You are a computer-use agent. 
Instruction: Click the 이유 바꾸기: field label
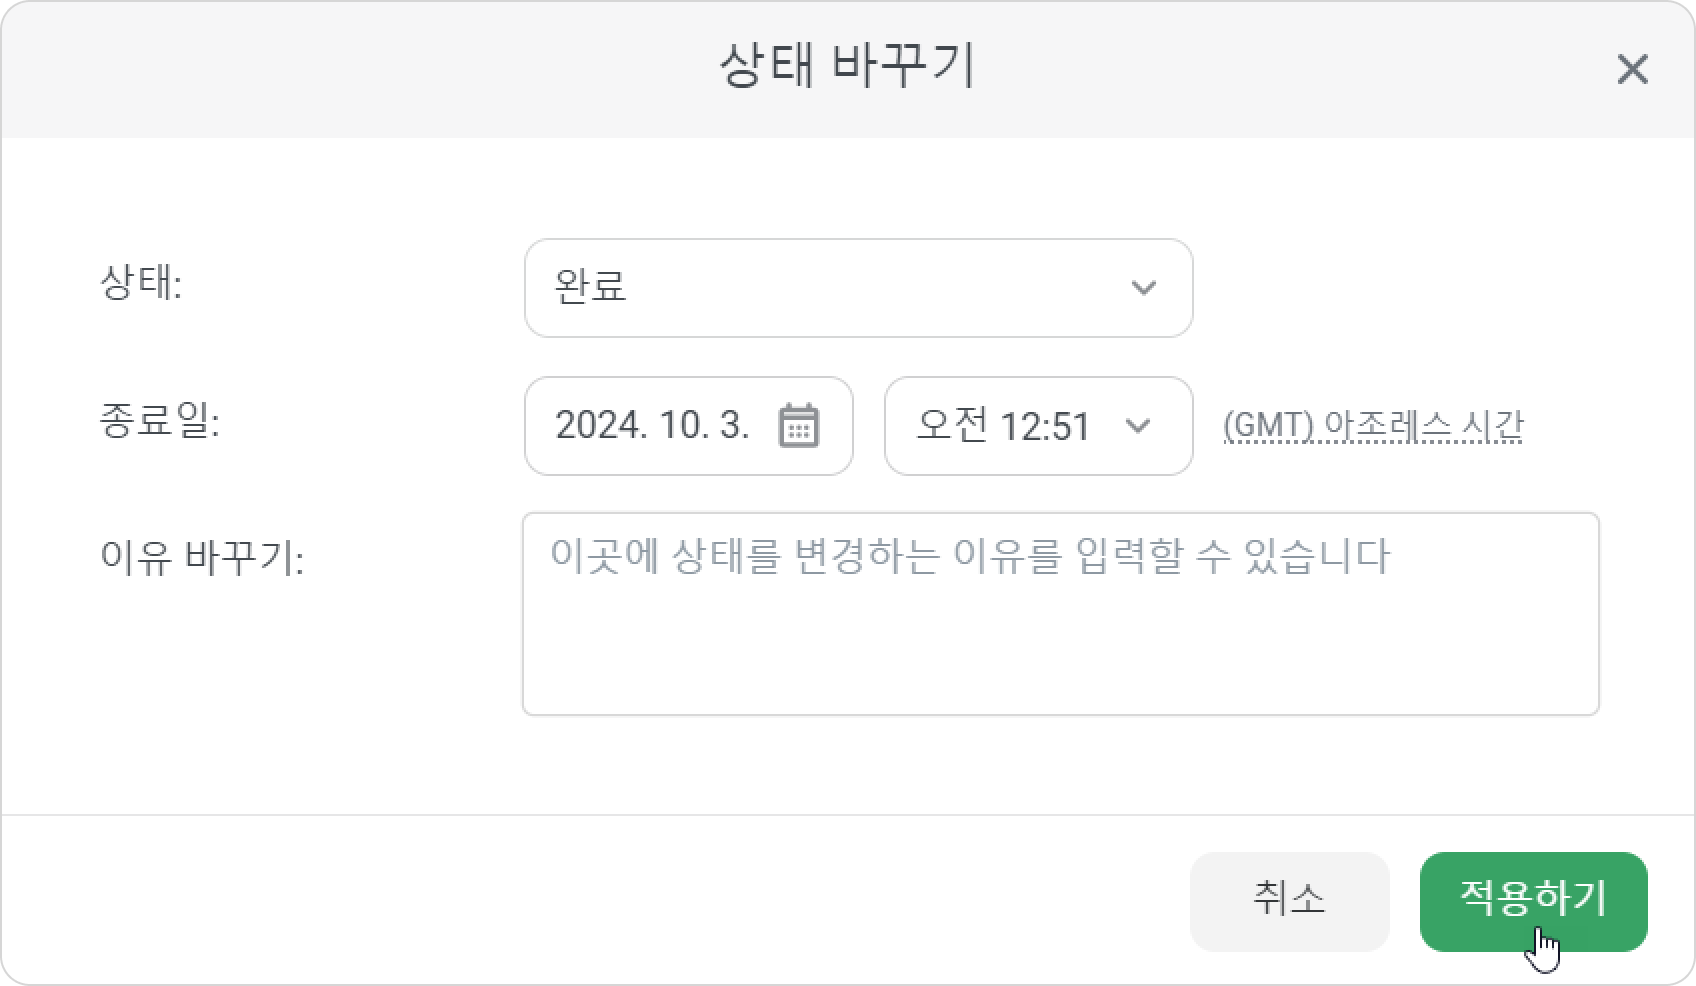[202, 557]
